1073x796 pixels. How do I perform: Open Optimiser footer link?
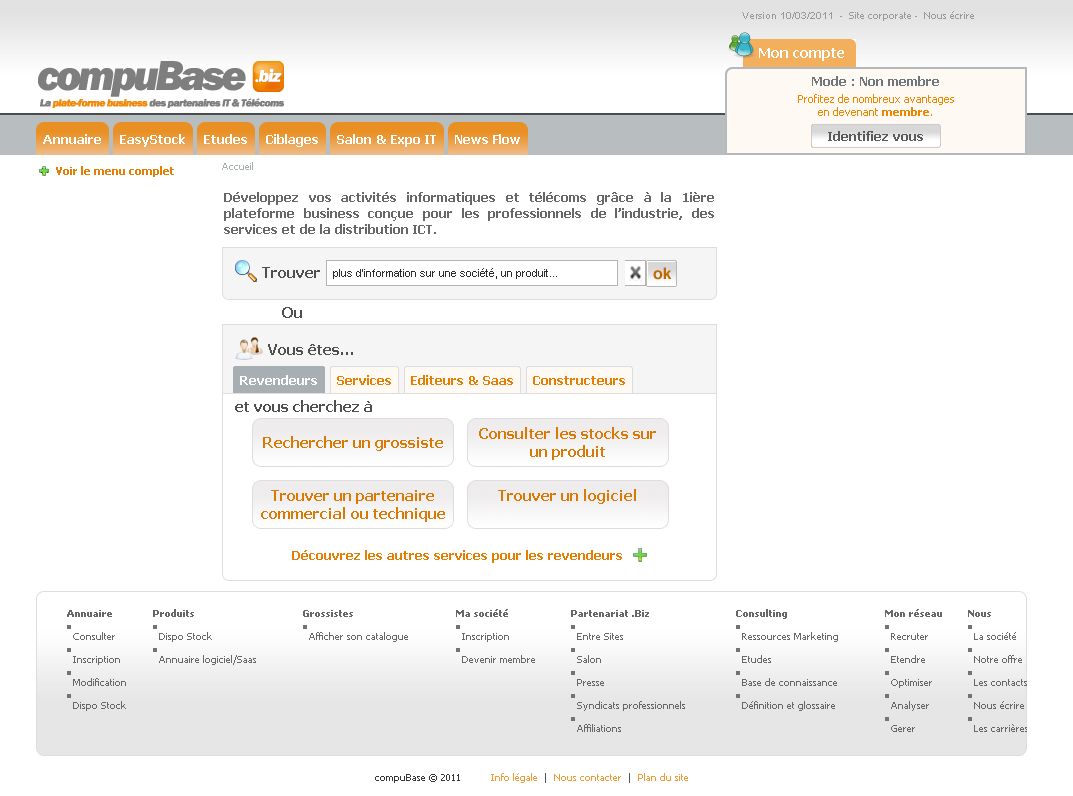click(x=911, y=682)
